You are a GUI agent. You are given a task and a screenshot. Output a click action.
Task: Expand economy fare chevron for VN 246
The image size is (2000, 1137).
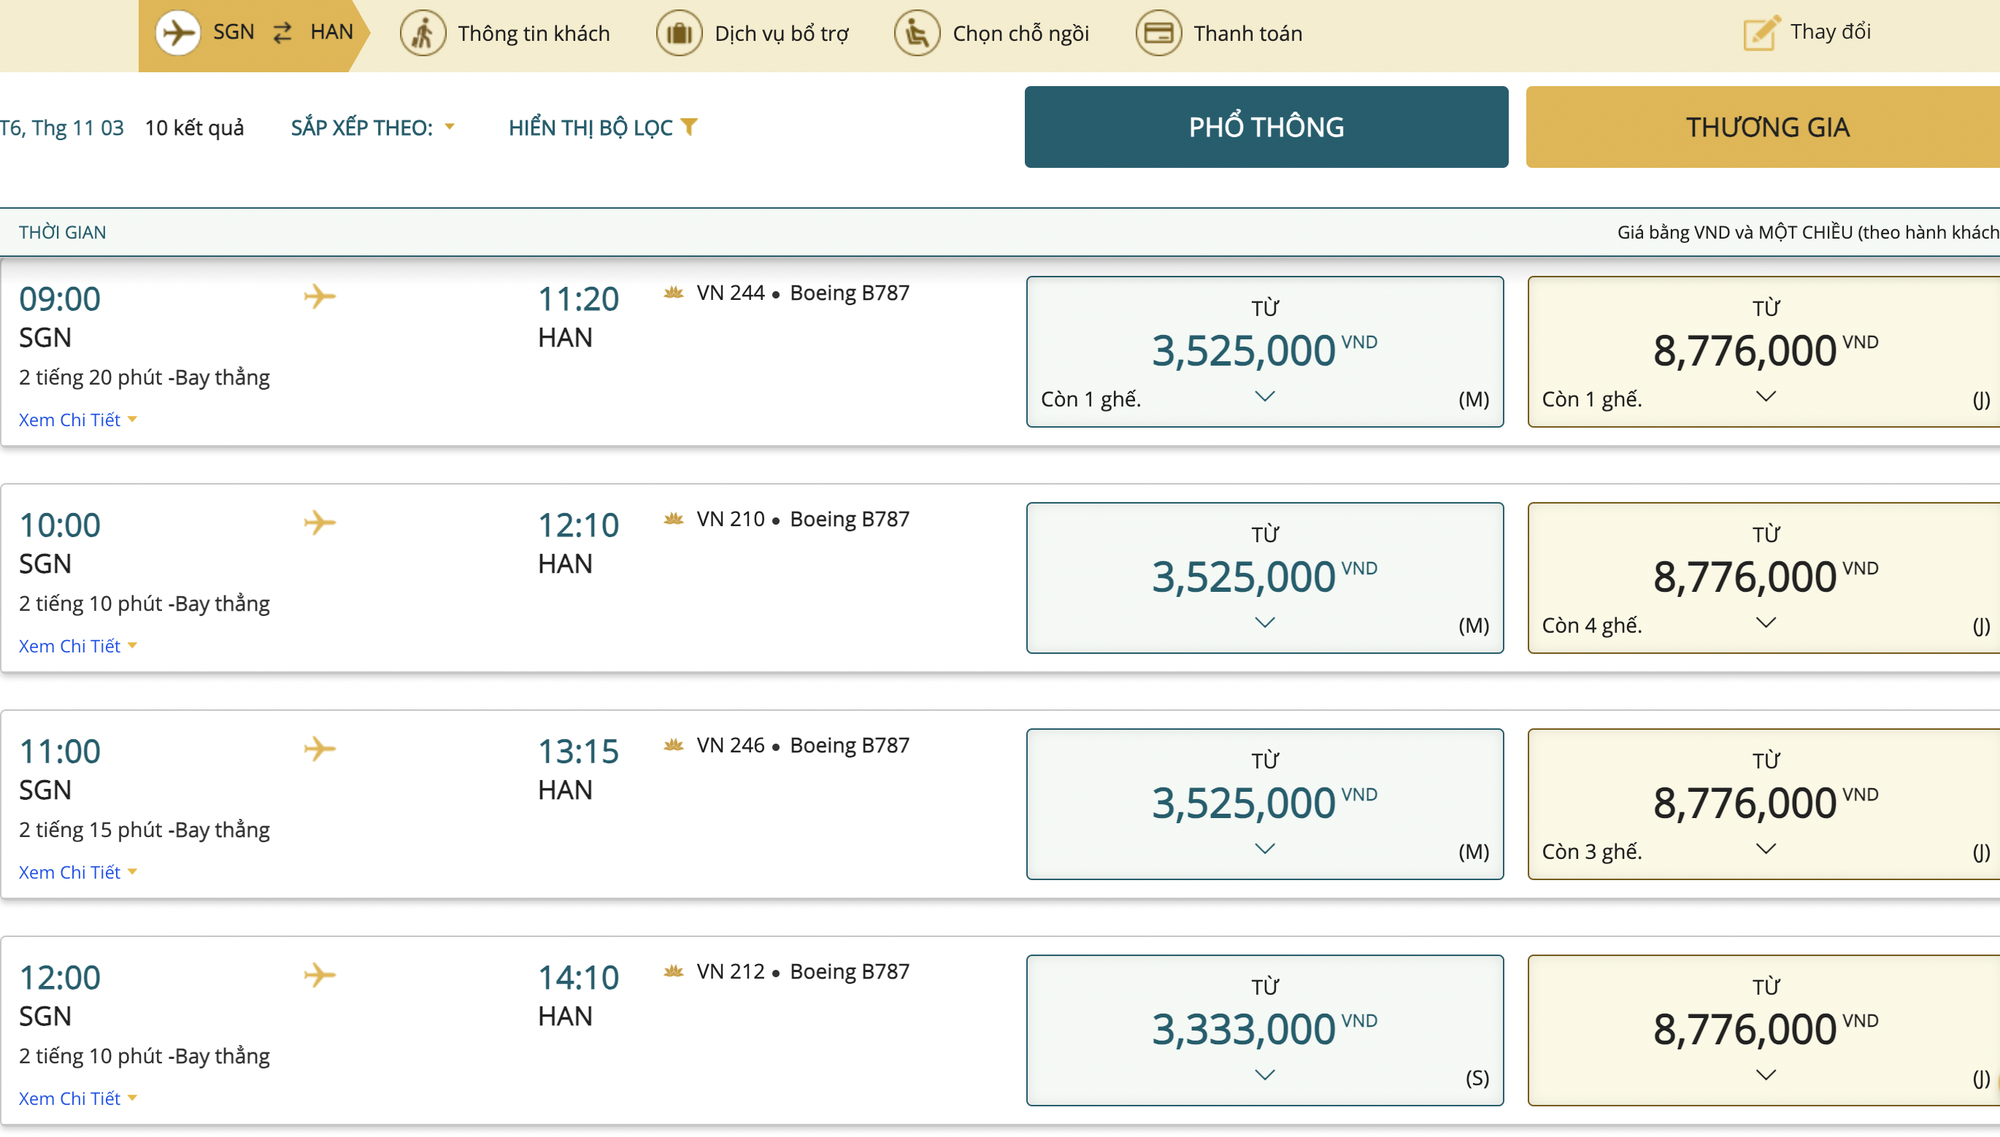coord(1265,848)
